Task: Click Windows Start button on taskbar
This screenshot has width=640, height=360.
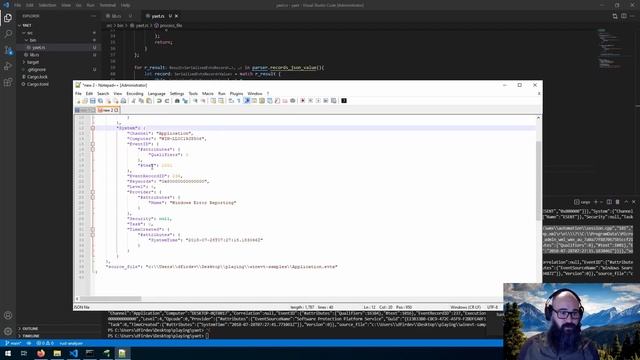Action: (x=8, y=353)
